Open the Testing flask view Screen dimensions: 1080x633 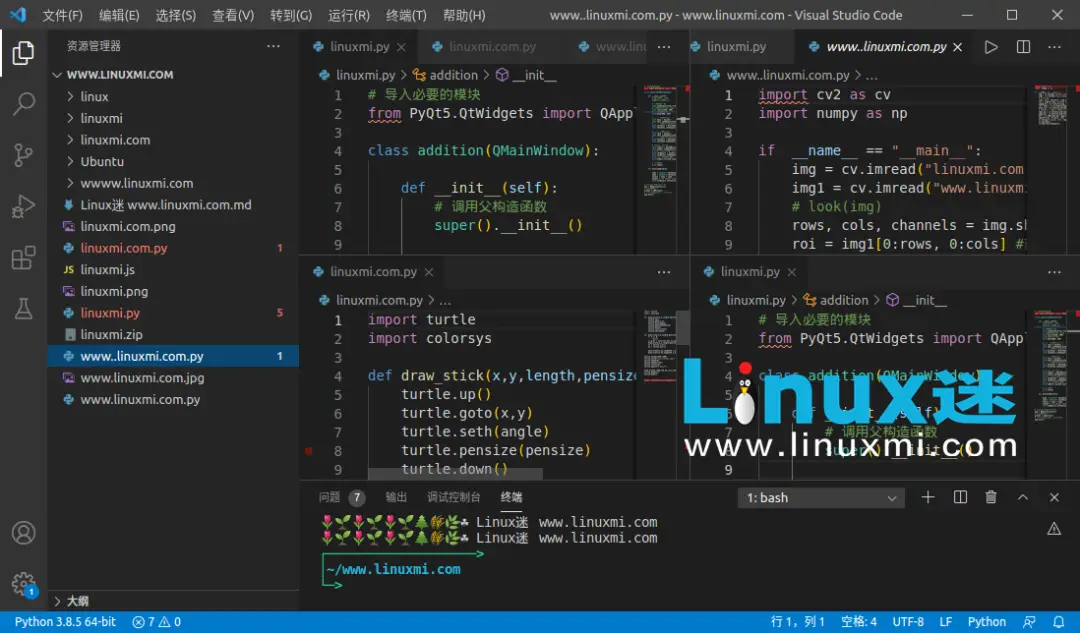(x=23, y=309)
